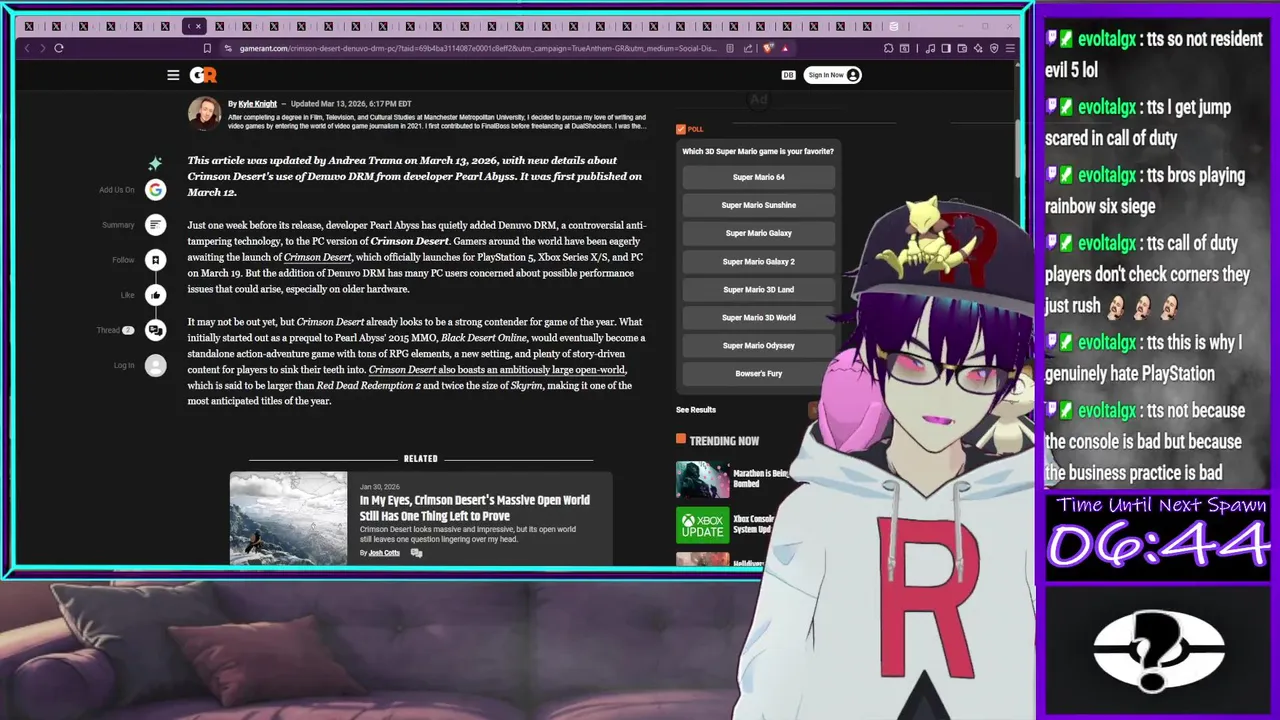Open the Brave Wallet icon
This screenshot has height=720, width=1280.
click(x=962, y=48)
